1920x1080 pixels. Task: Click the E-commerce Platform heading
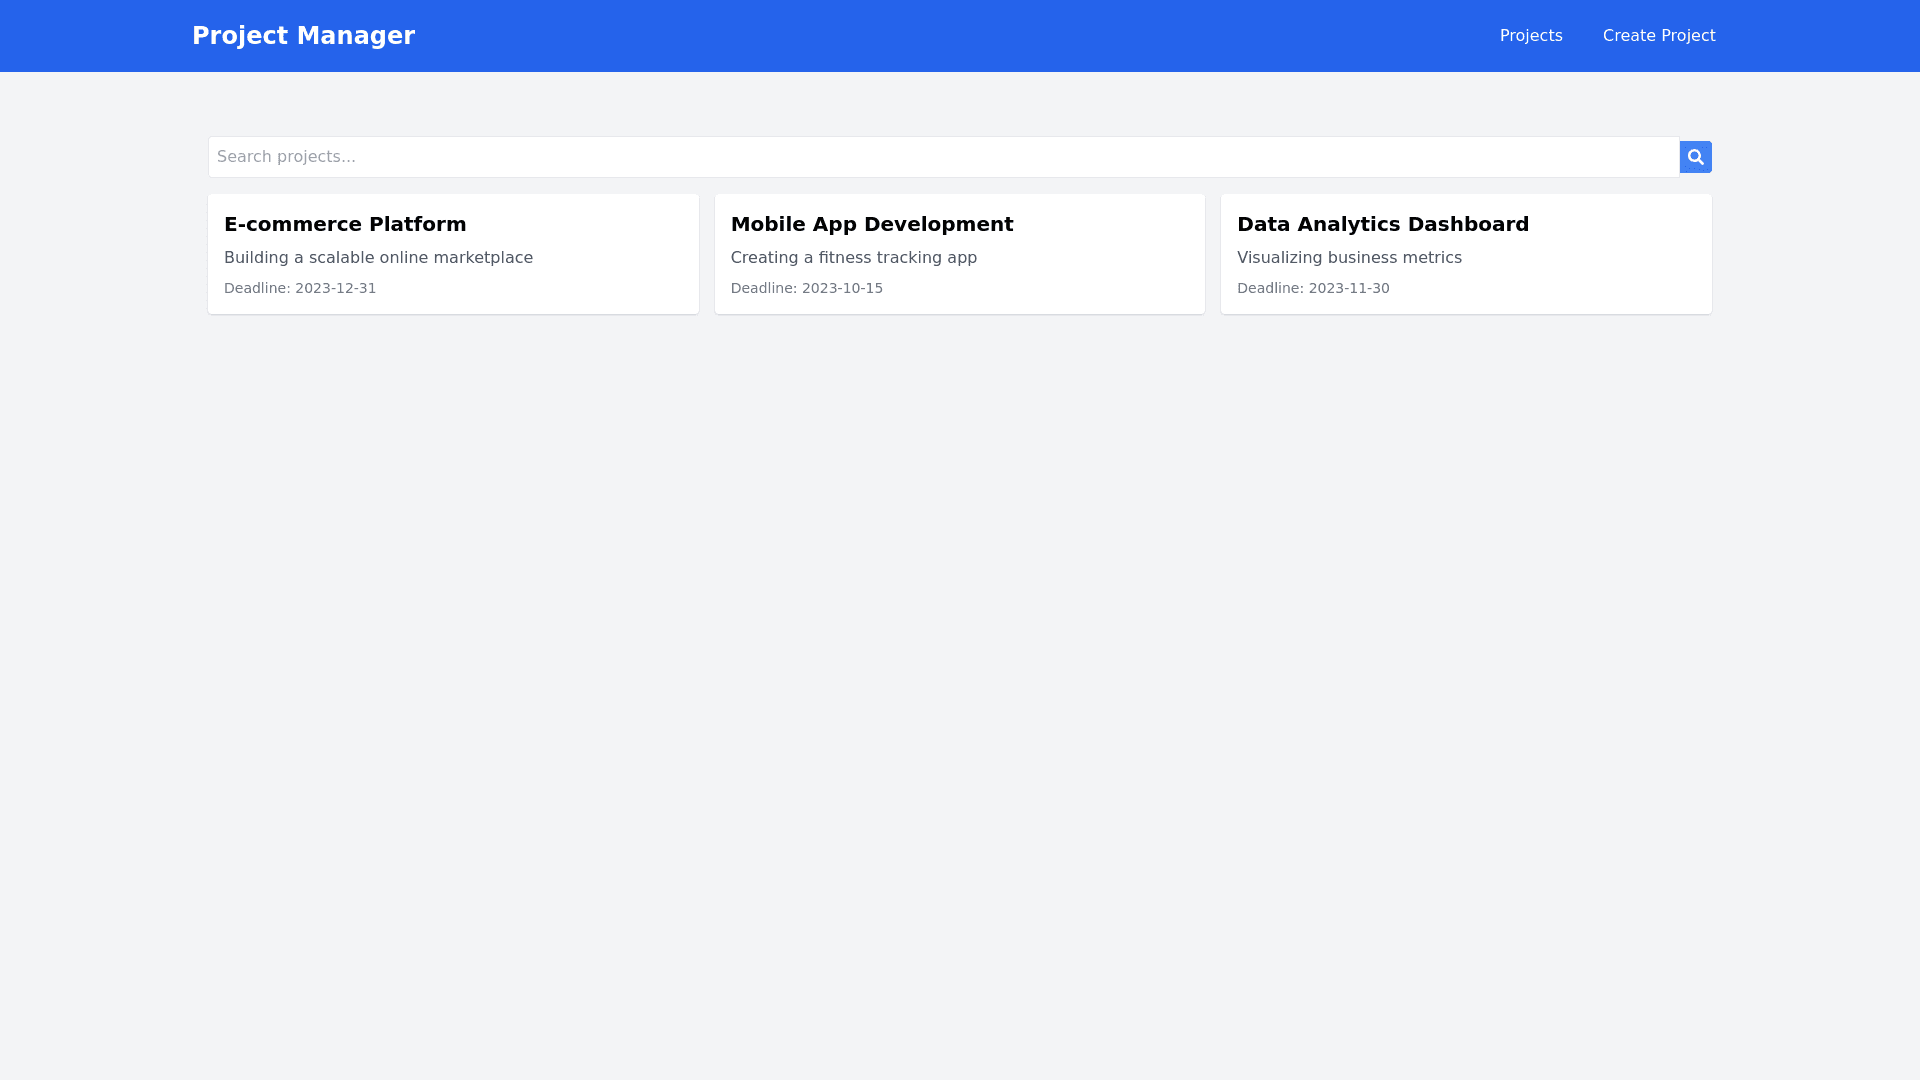tap(345, 224)
